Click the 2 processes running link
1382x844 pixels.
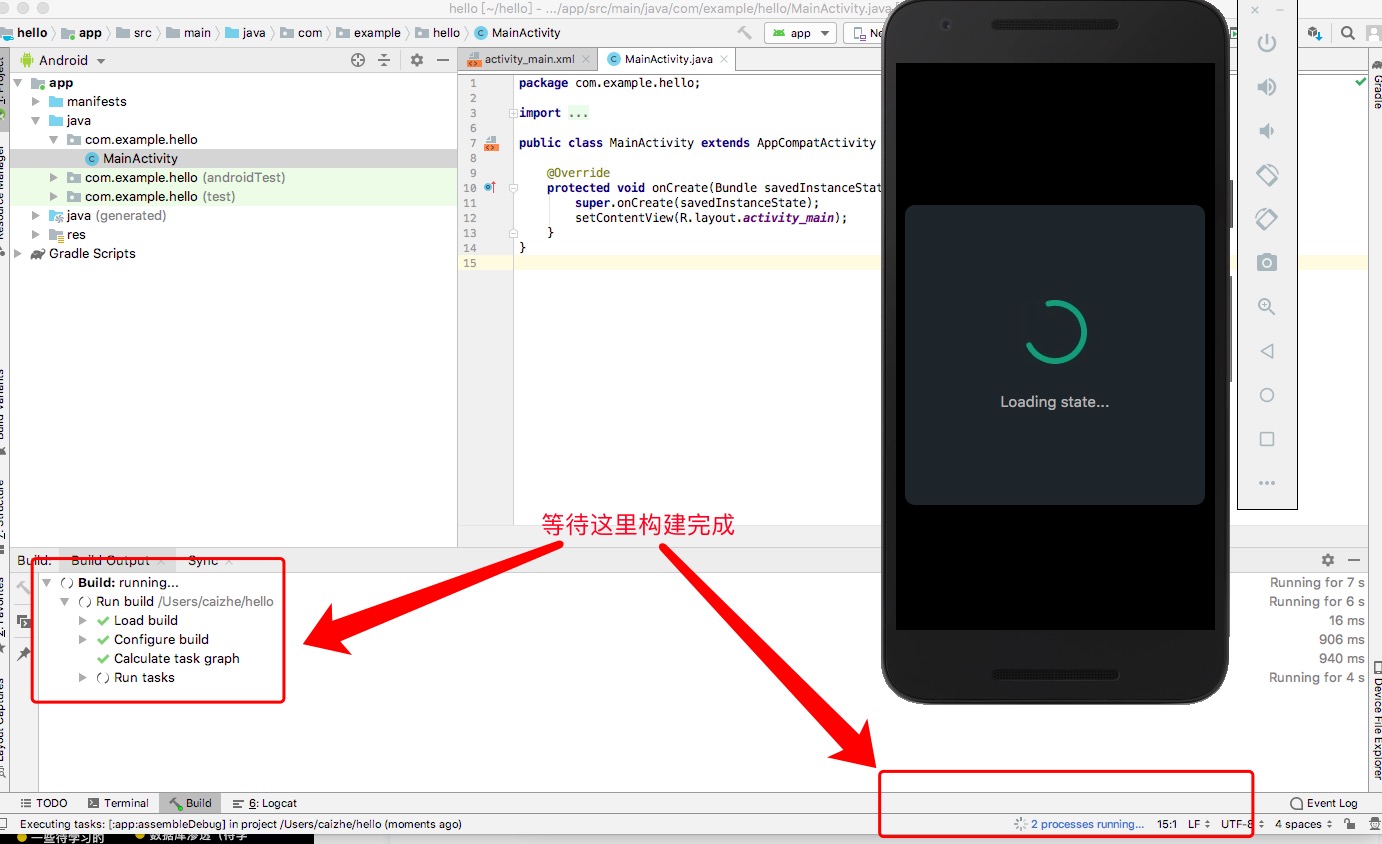click(1087, 824)
